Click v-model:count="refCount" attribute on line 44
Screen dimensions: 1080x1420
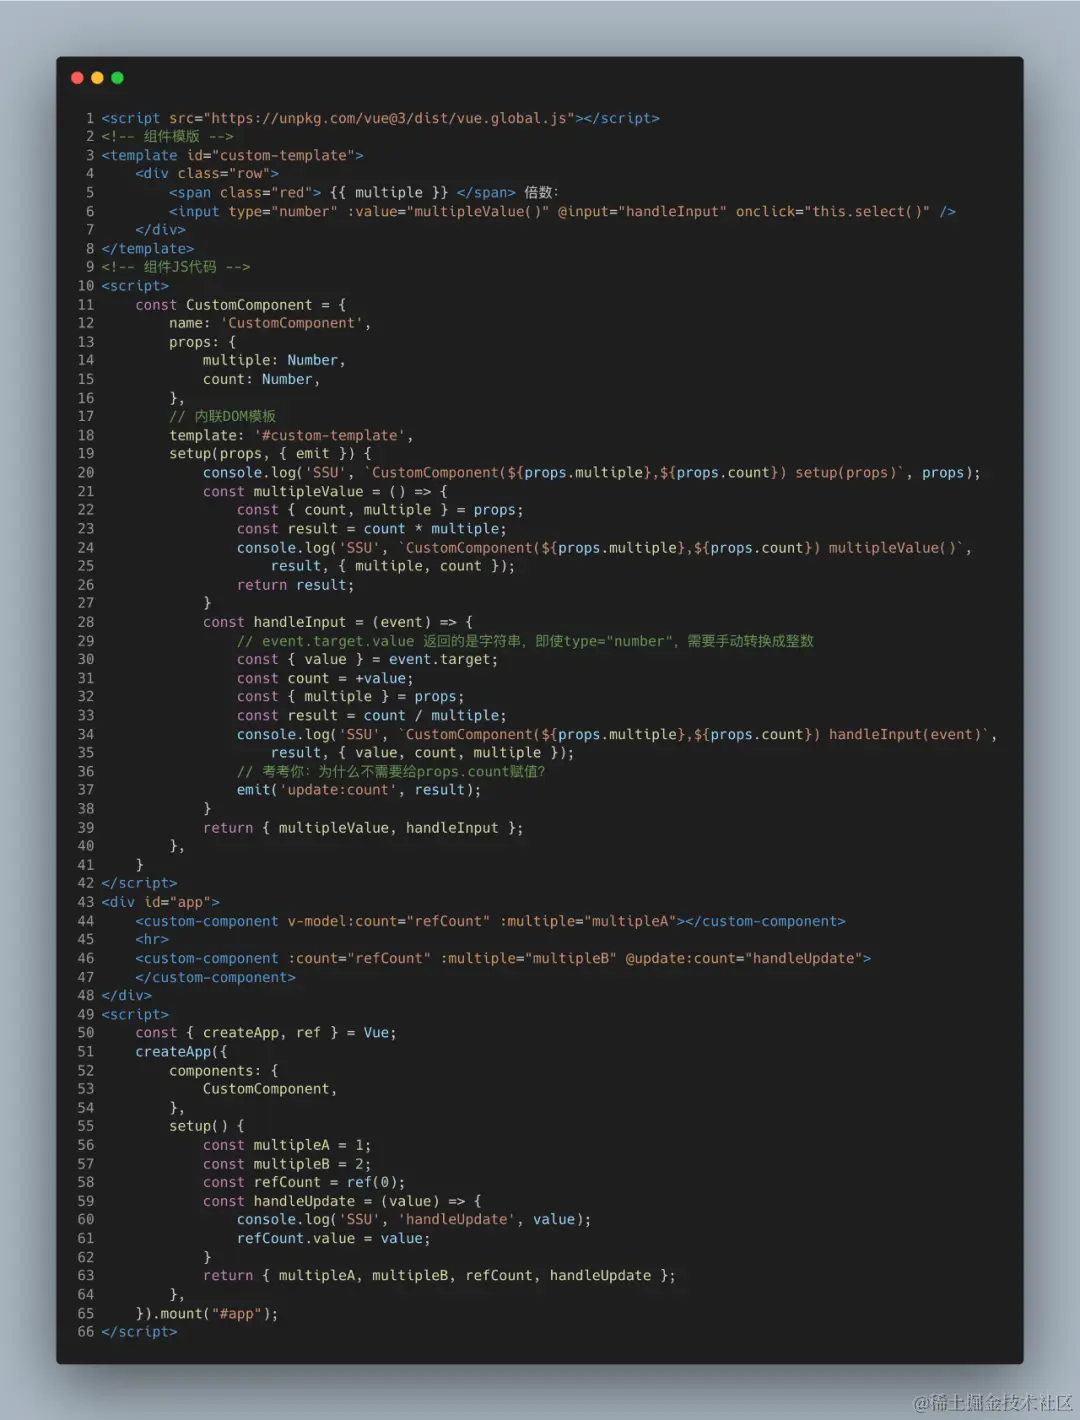[x=389, y=922]
